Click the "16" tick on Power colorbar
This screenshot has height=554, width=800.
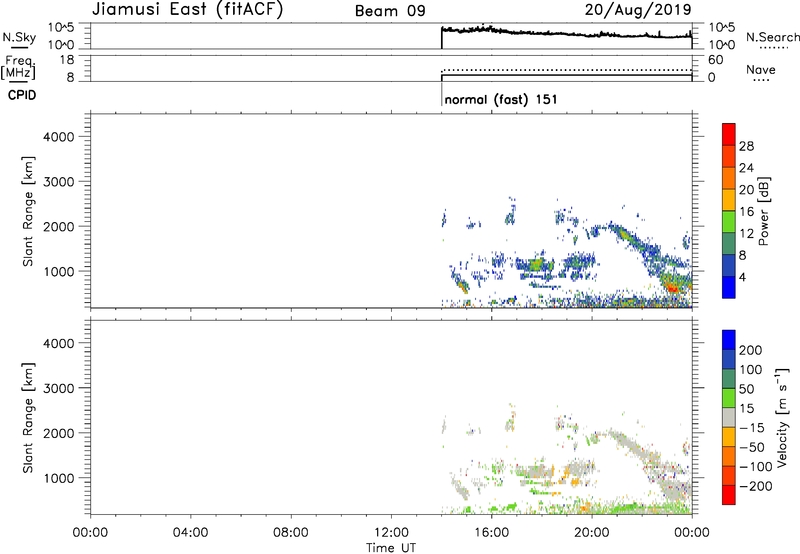pyautogui.click(x=746, y=212)
